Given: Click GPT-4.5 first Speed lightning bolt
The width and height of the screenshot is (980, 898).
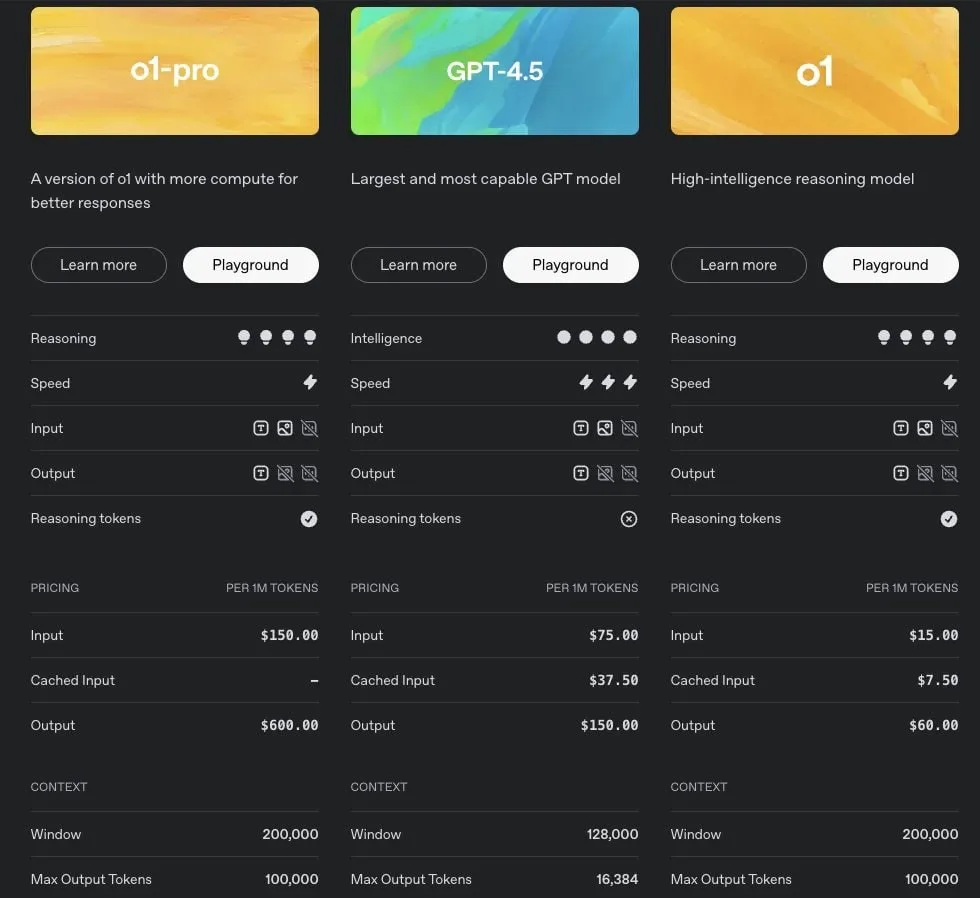Looking at the screenshot, I should click(x=586, y=382).
